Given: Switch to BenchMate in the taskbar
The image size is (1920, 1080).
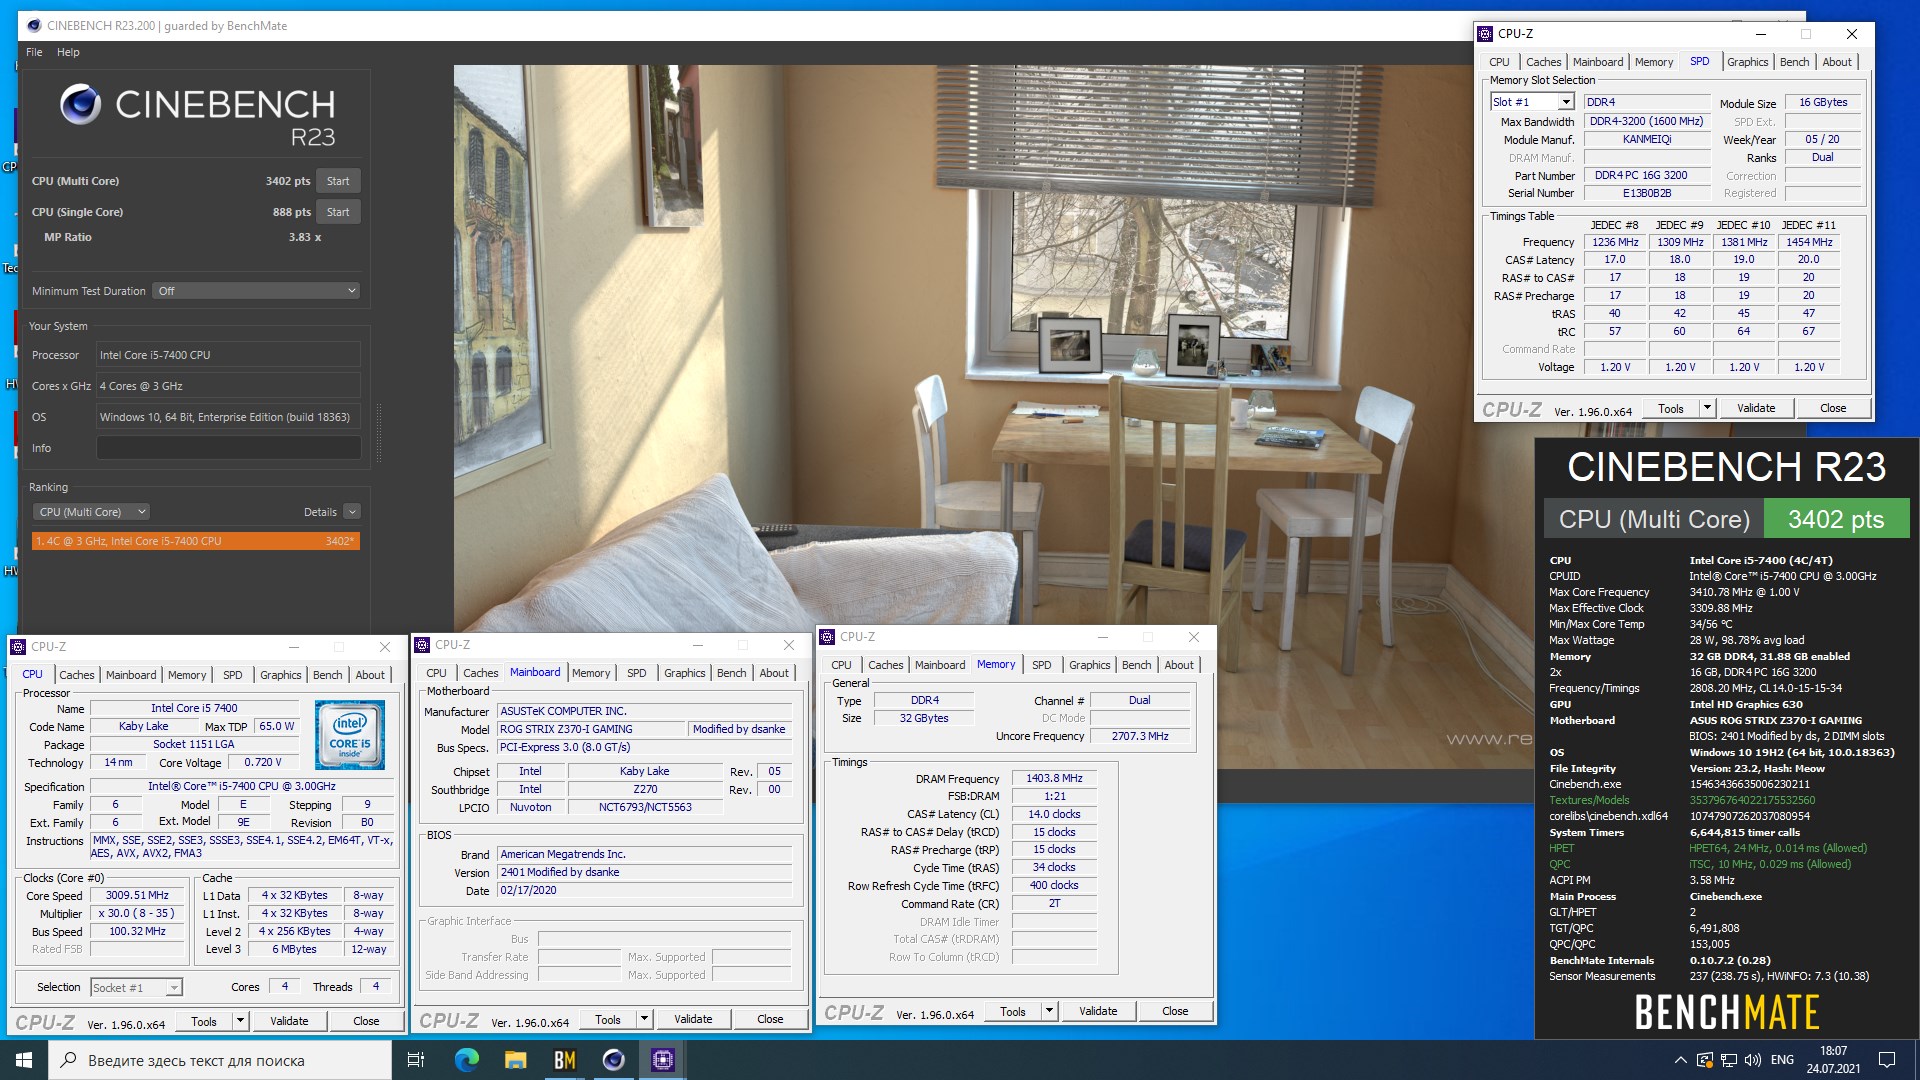Looking at the screenshot, I should 564,1060.
